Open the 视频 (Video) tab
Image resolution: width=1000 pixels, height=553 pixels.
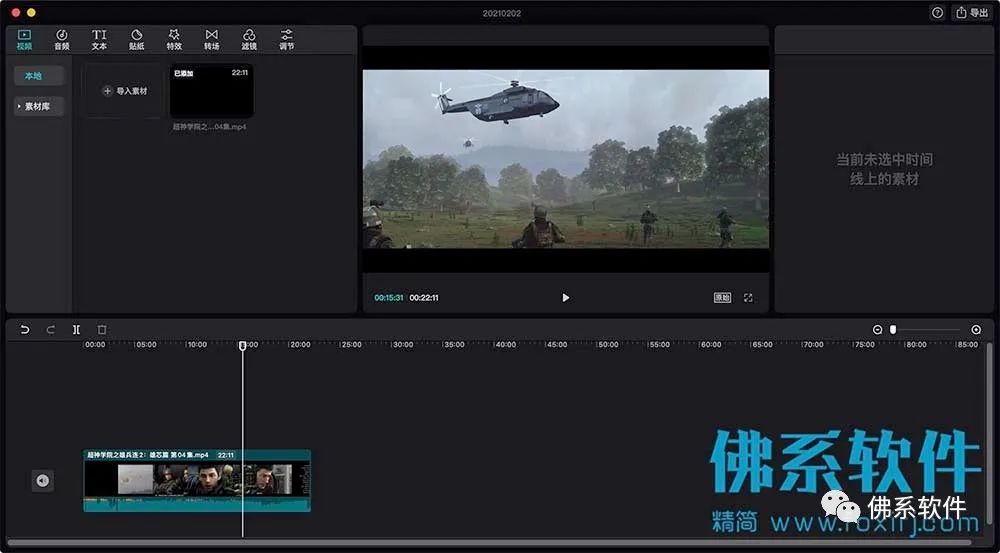pos(24,40)
